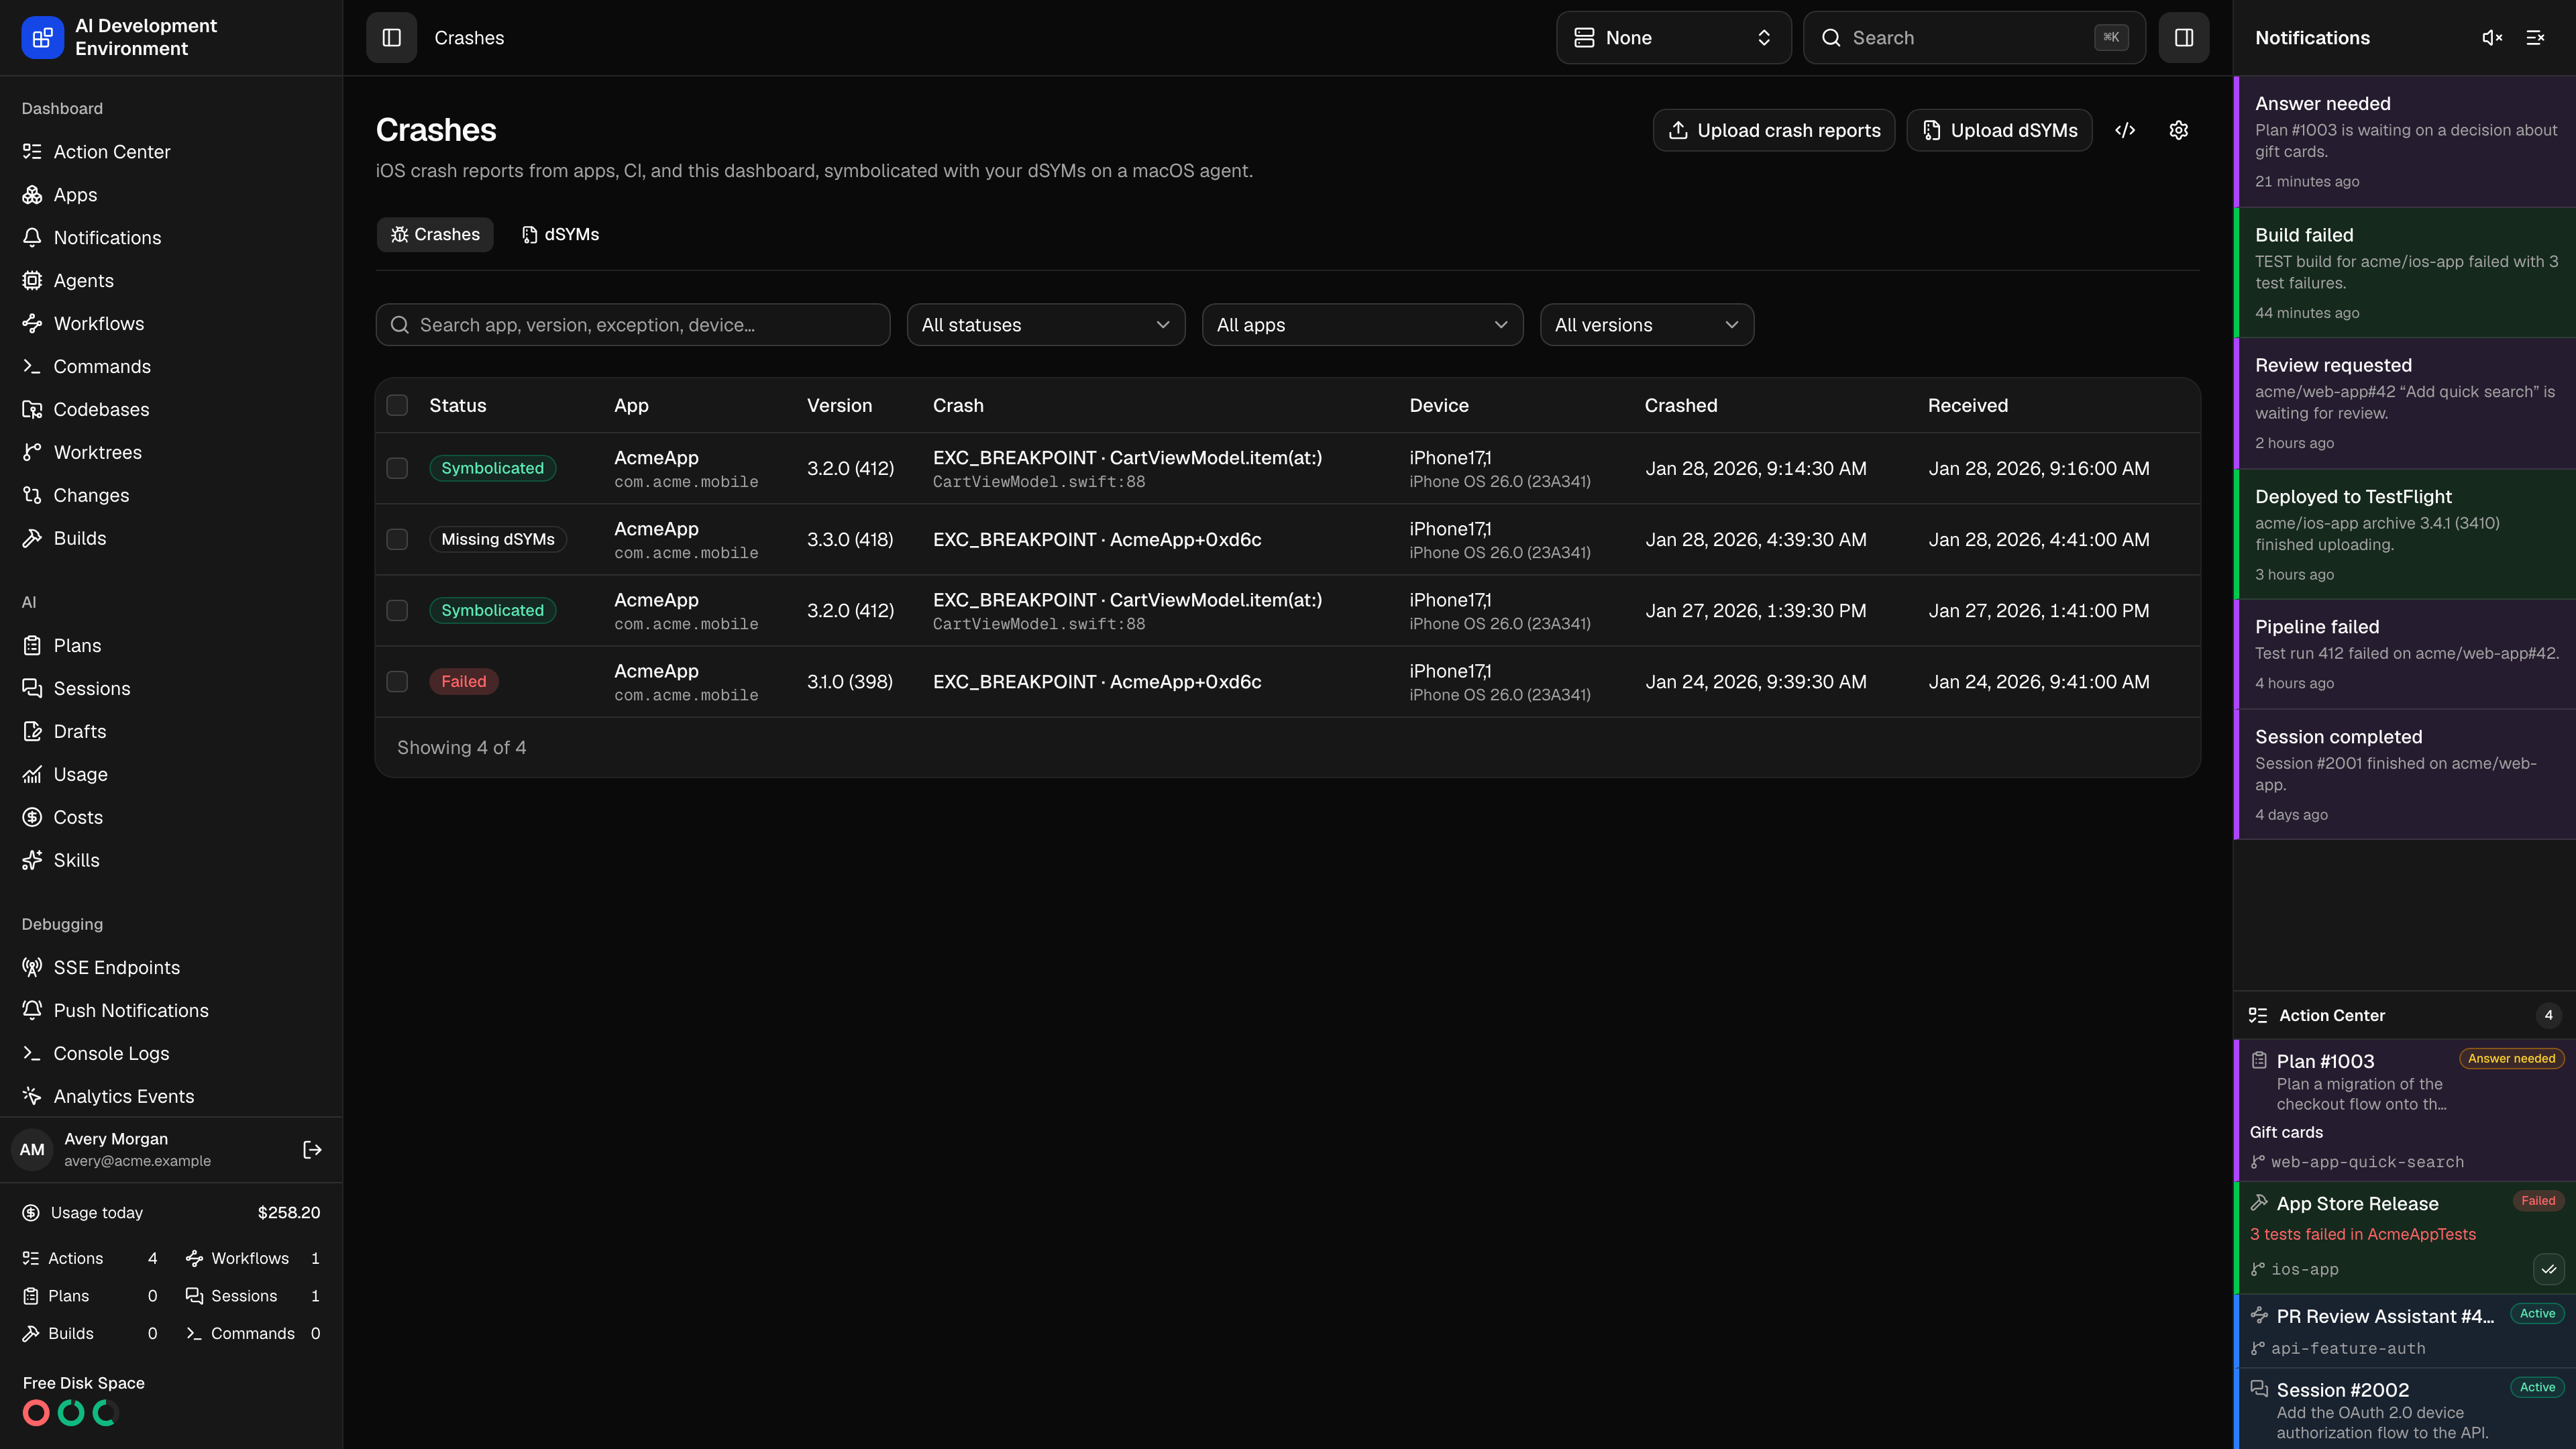Open the code embed icon beside Upload dSYMs
The image size is (2576, 1449).
[2126, 130]
